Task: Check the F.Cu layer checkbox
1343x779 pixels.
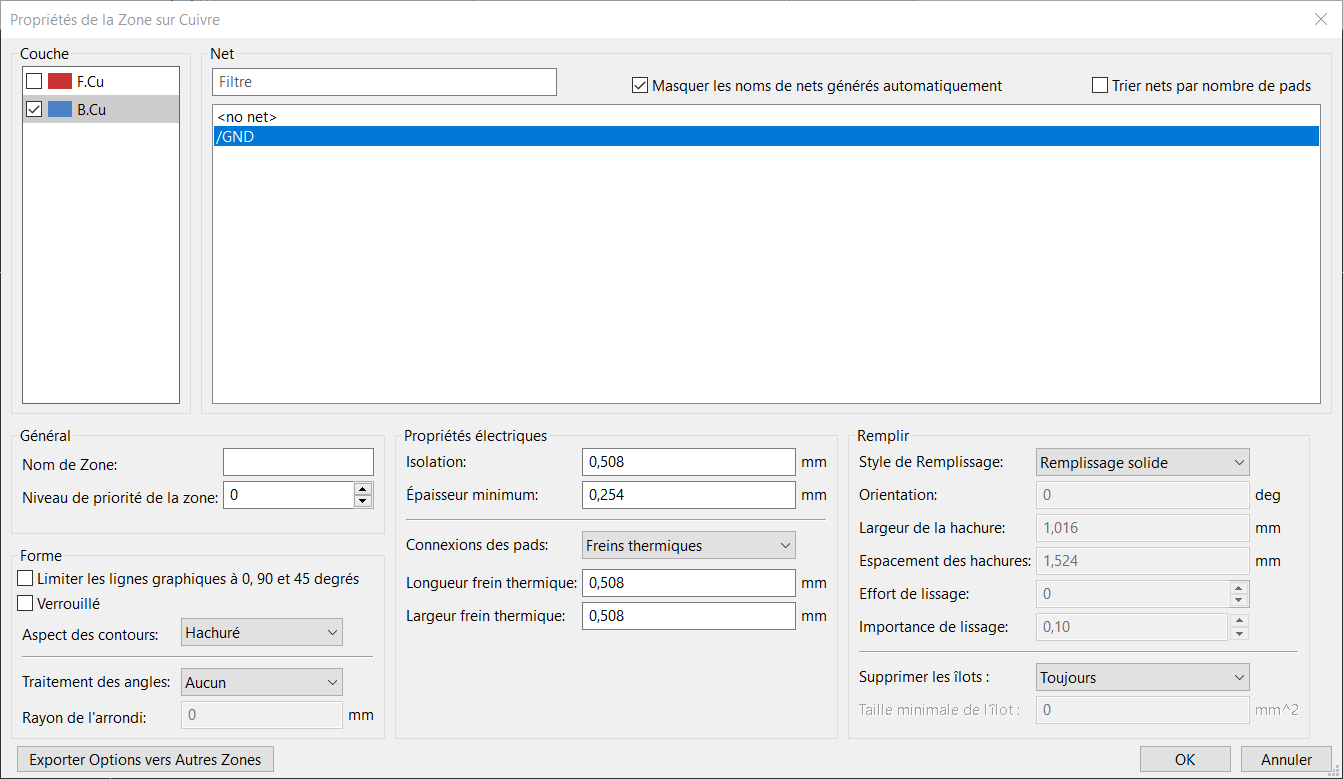Action: (34, 81)
